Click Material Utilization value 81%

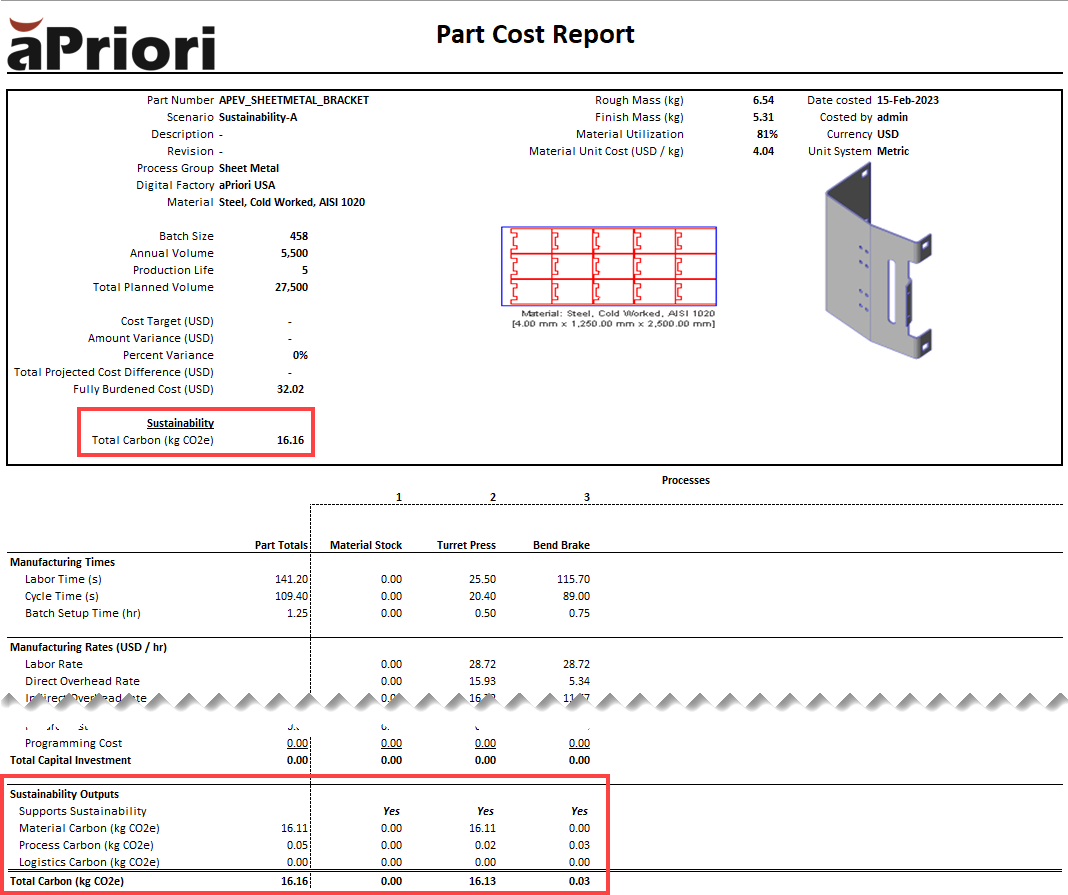tap(767, 134)
